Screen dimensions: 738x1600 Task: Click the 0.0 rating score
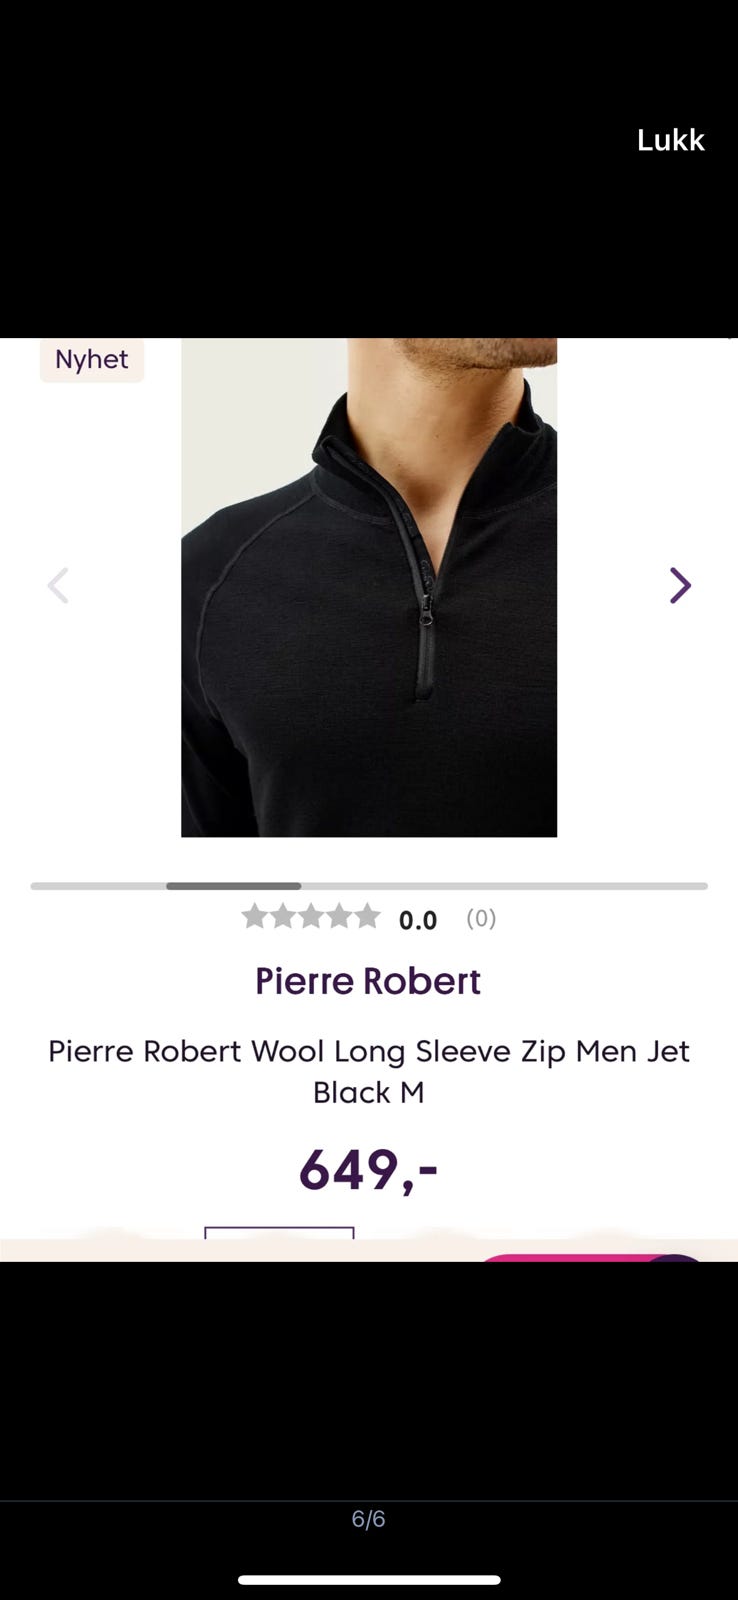(418, 920)
